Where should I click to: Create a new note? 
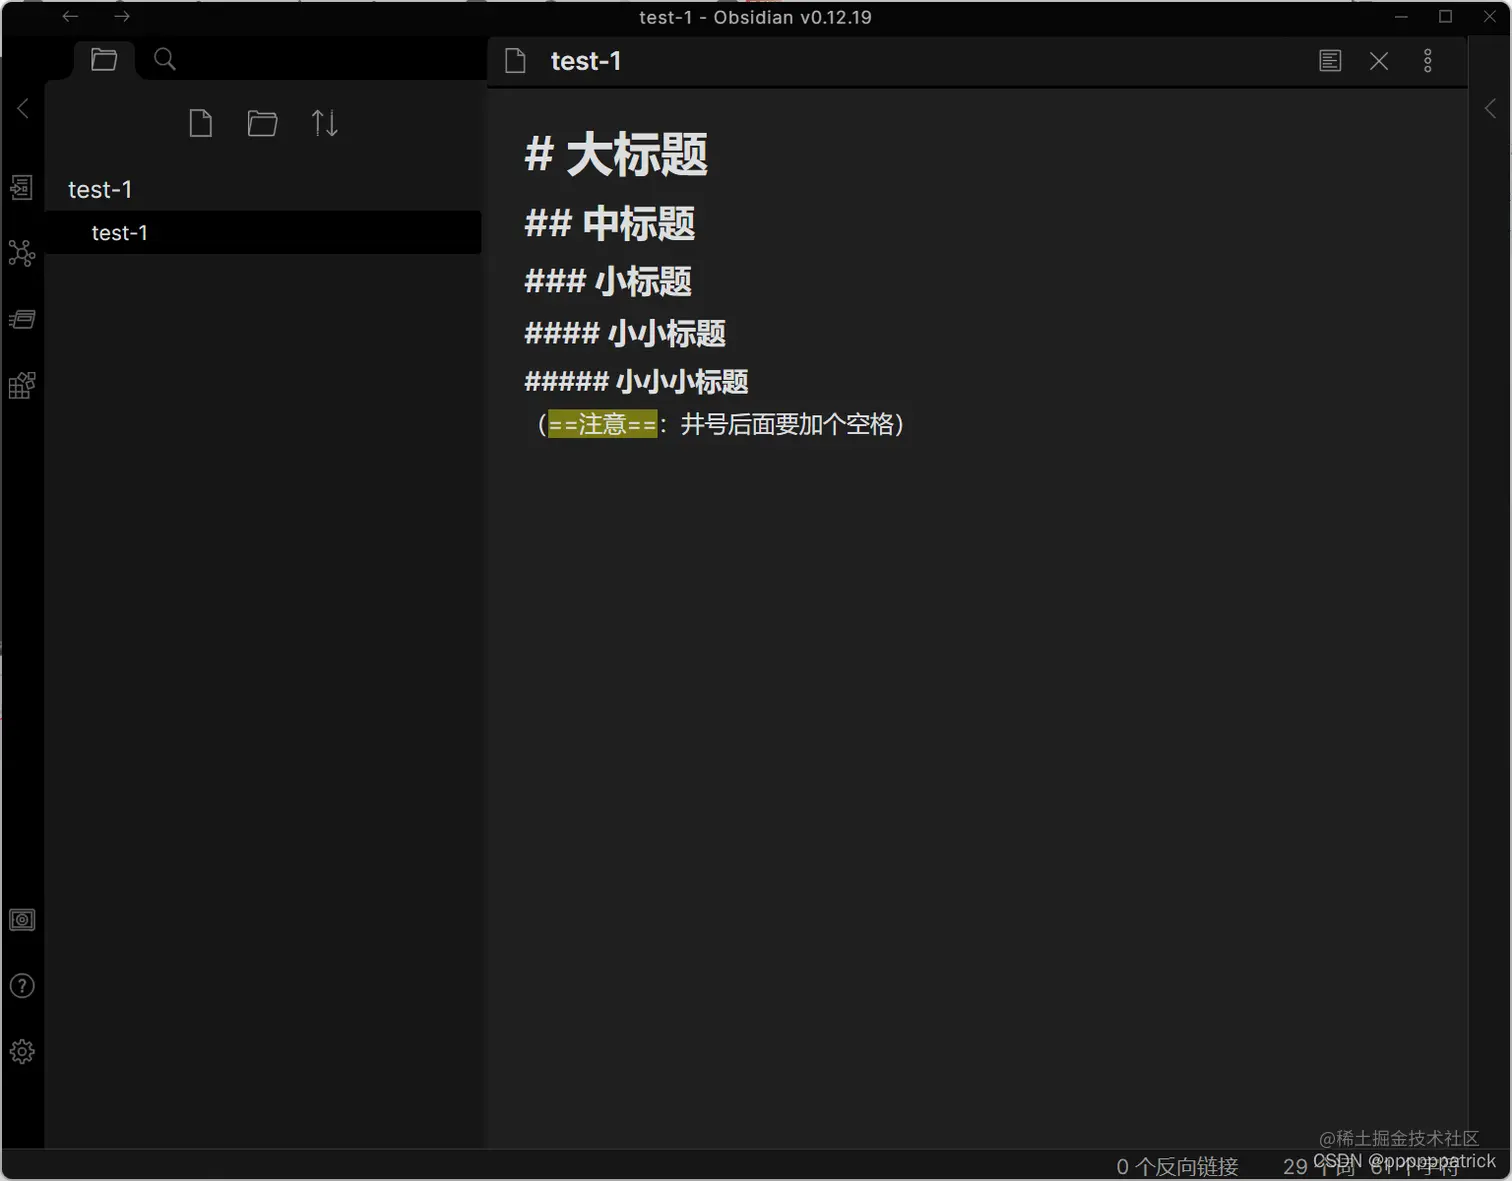[201, 123]
